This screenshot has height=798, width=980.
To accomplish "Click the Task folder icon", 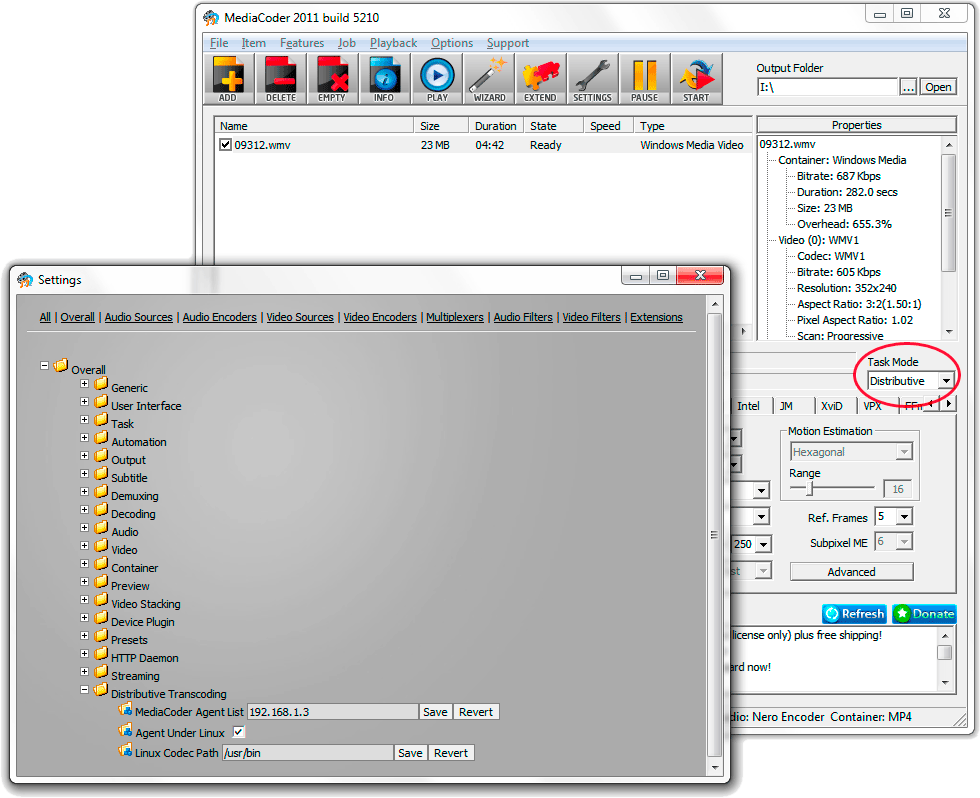I will (101, 419).
